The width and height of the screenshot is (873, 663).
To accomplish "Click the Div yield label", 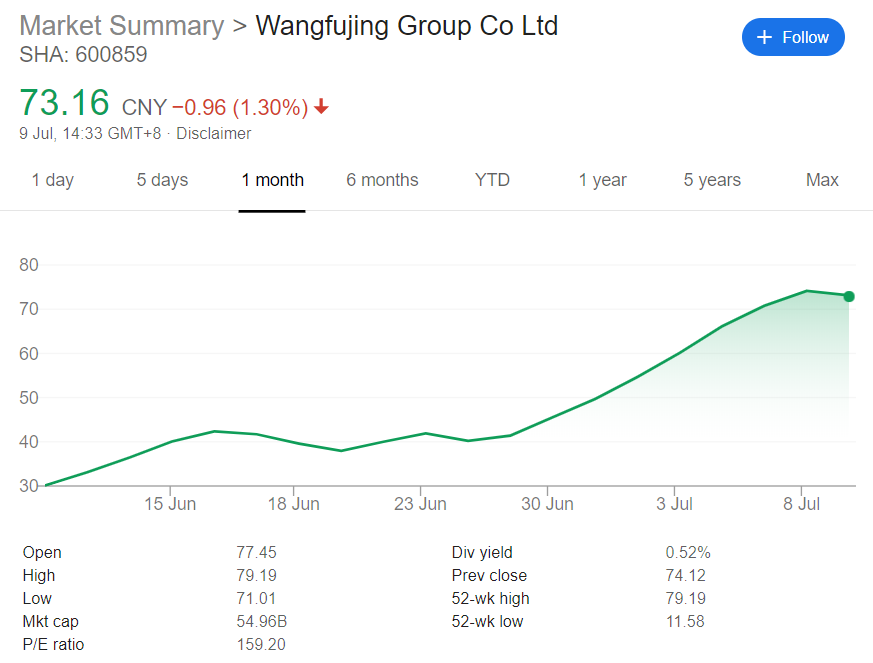I will [482, 552].
